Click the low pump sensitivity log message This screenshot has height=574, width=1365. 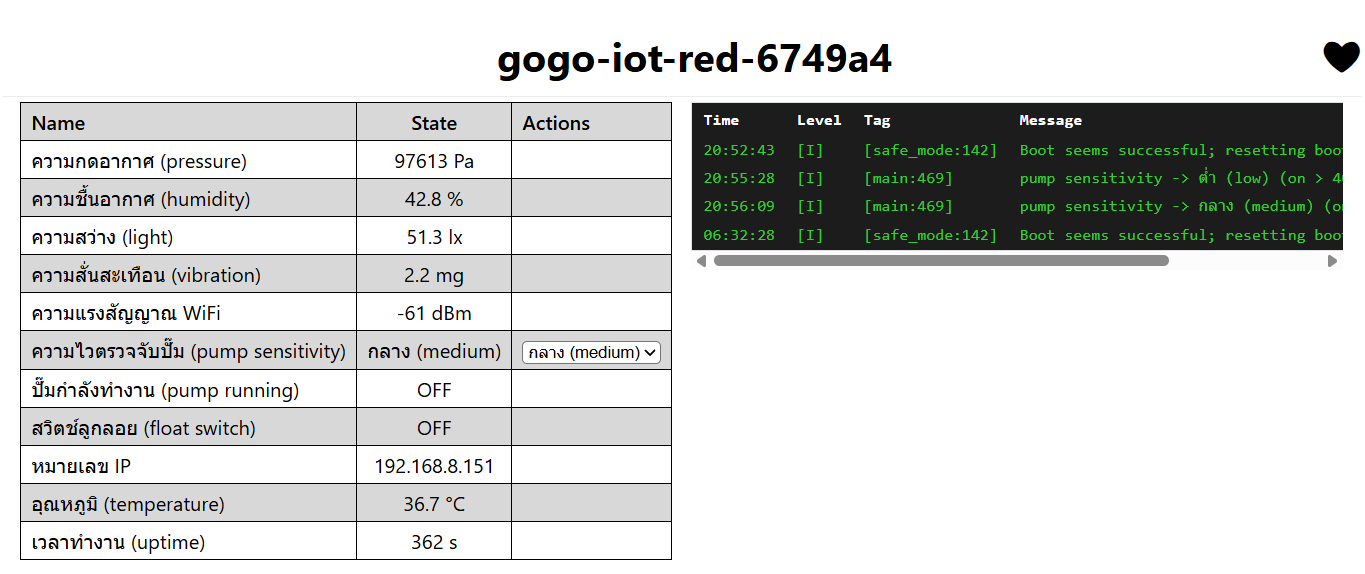(1181, 178)
